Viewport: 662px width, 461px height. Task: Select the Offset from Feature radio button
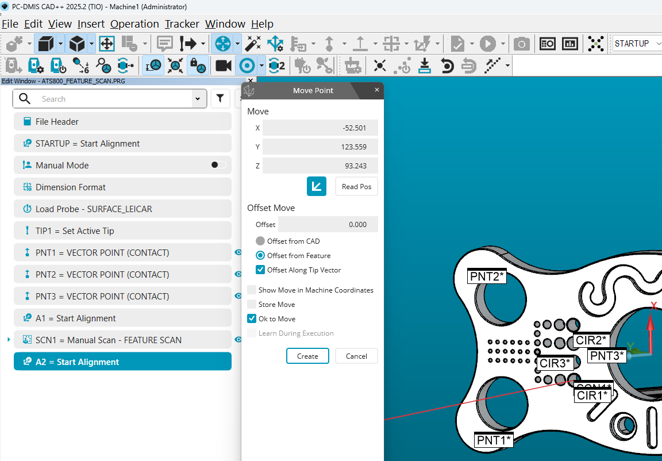point(260,255)
